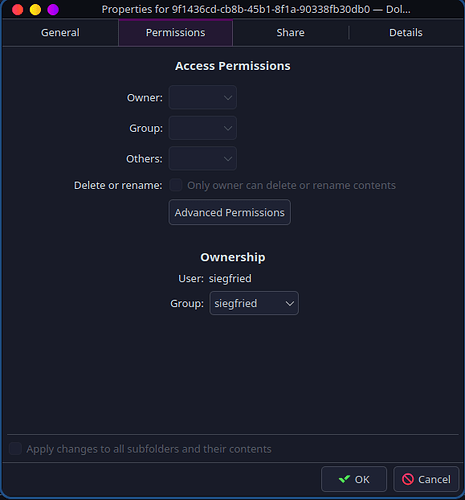The image size is (465, 500).
Task: Click the chevron arrow in the Others combo box
Action: (x=228, y=159)
